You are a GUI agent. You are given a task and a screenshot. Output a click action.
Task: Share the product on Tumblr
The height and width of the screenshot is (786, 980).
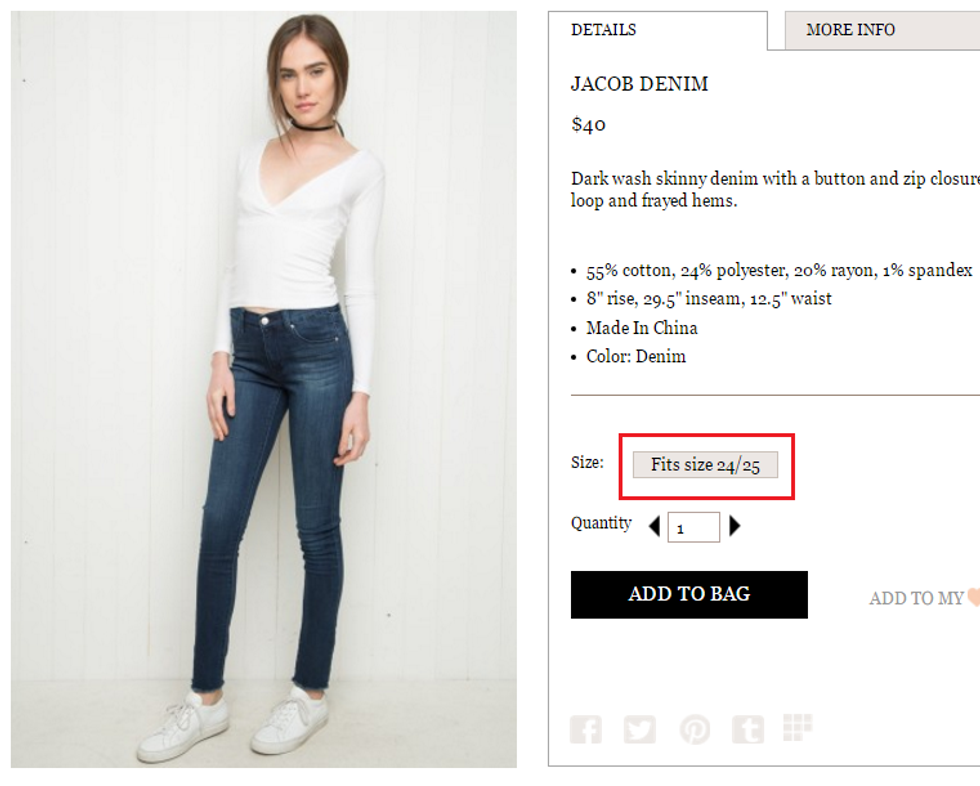point(747,730)
